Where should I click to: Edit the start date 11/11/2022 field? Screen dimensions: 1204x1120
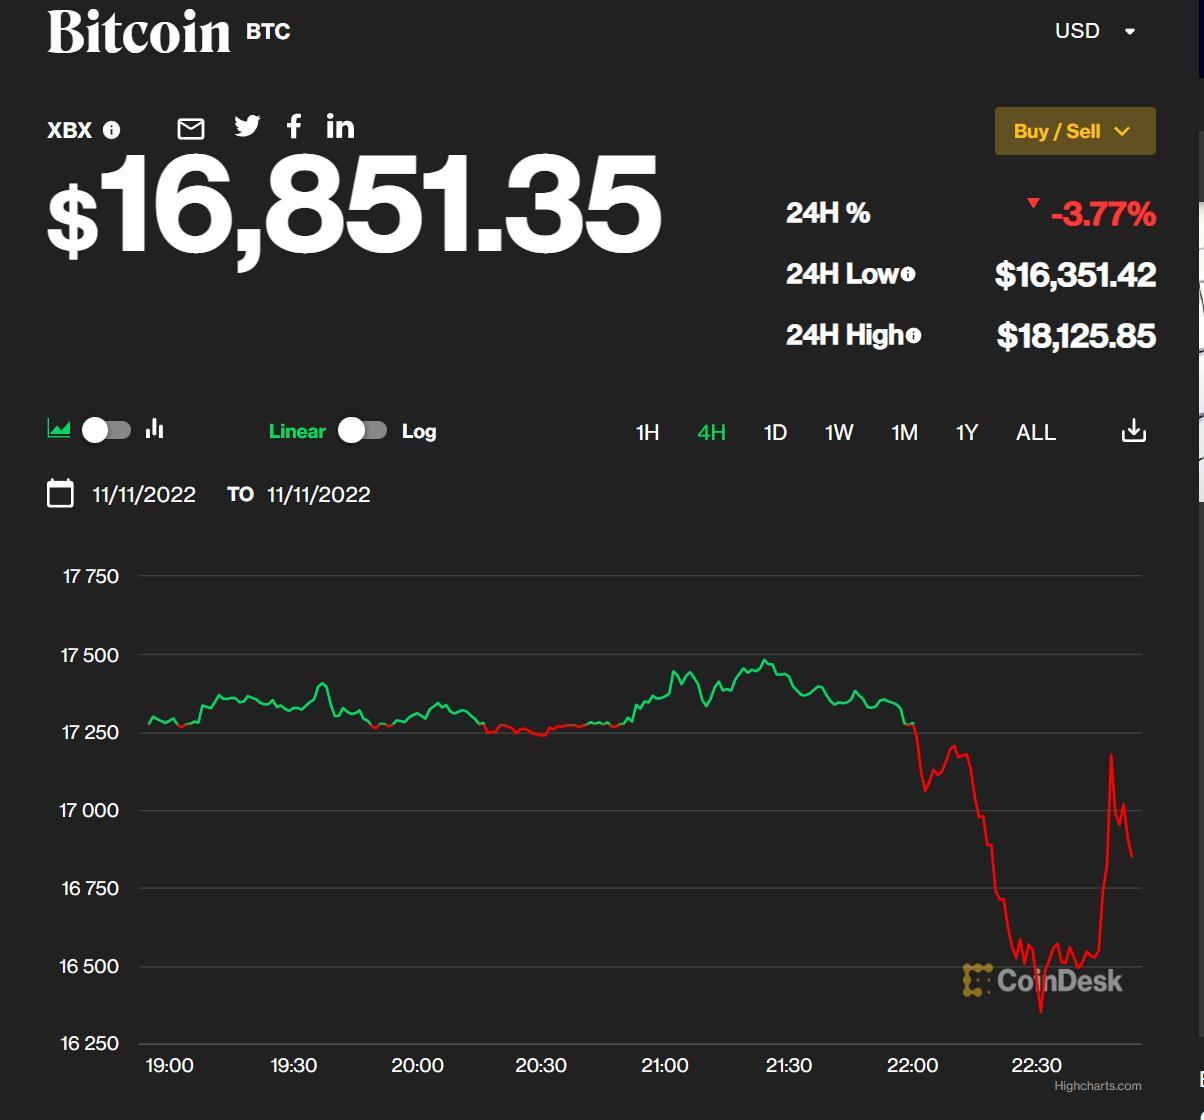144,494
